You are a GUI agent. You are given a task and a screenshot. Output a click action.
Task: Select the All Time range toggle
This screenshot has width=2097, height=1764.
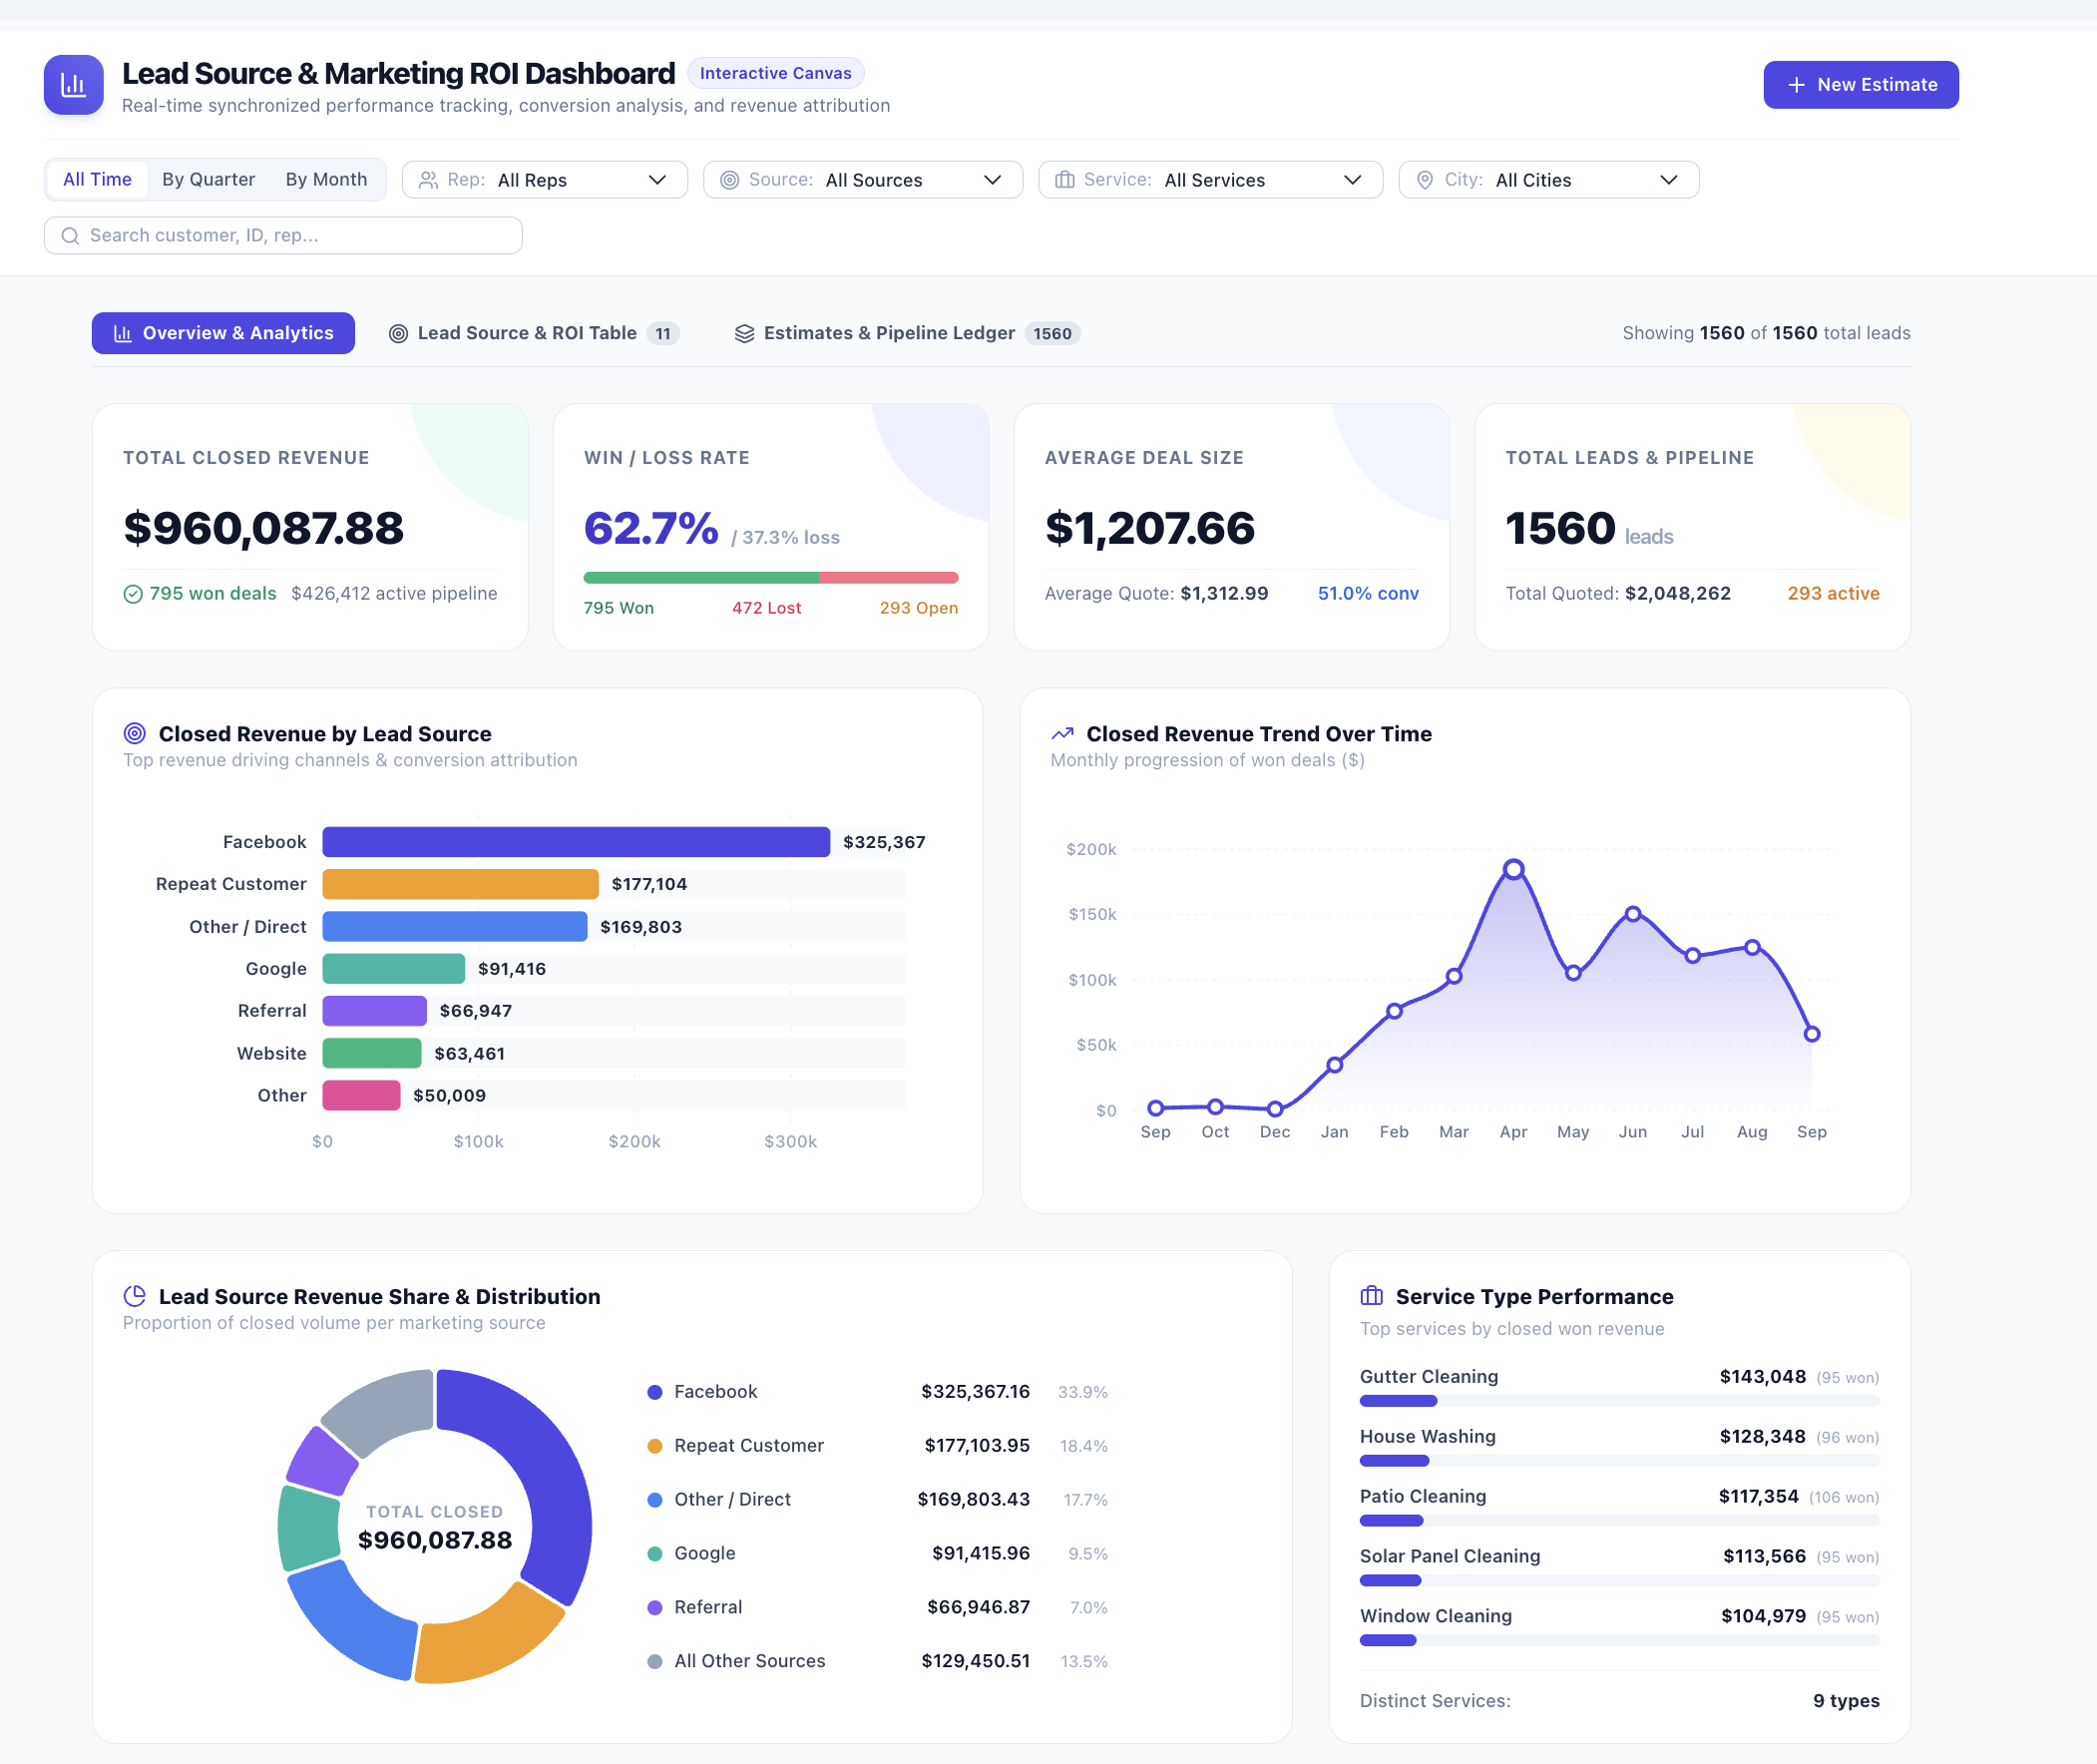[x=97, y=180]
